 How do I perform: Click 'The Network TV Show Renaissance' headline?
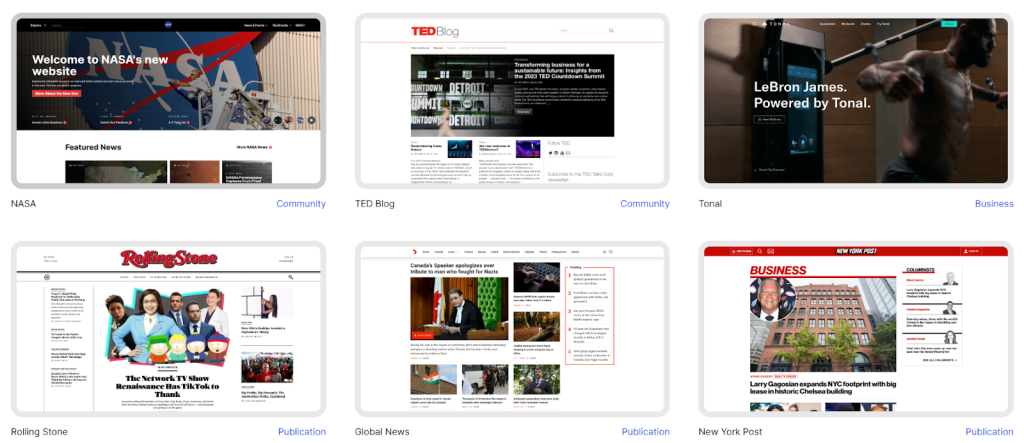(x=168, y=387)
